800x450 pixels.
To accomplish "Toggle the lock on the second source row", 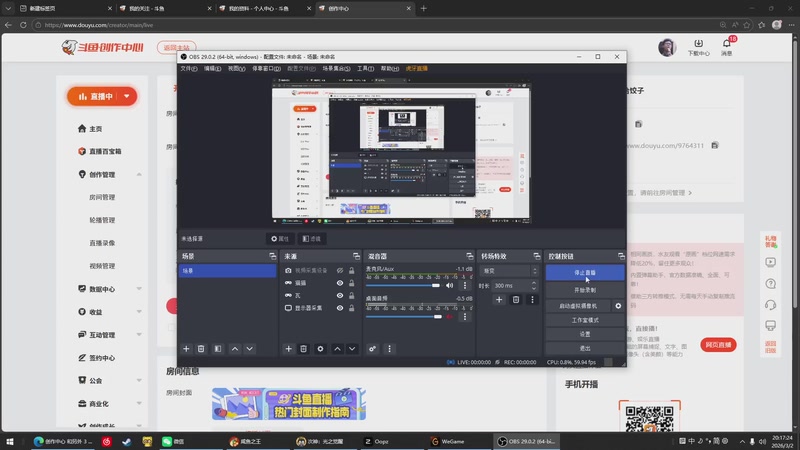I will (352, 283).
